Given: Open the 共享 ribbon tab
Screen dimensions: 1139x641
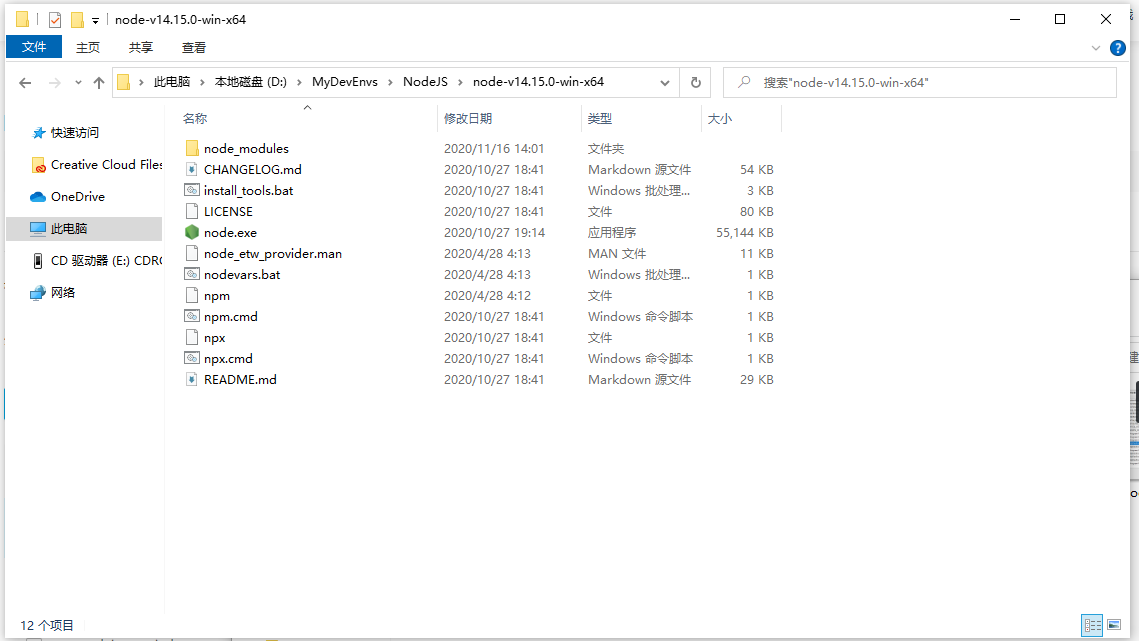Looking at the screenshot, I should (x=141, y=47).
